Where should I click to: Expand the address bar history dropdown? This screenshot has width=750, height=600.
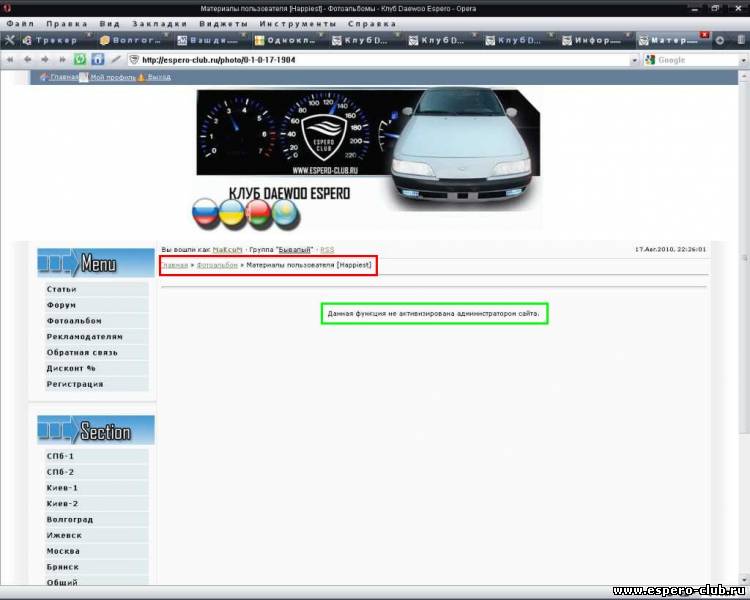(x=634, y=60)
